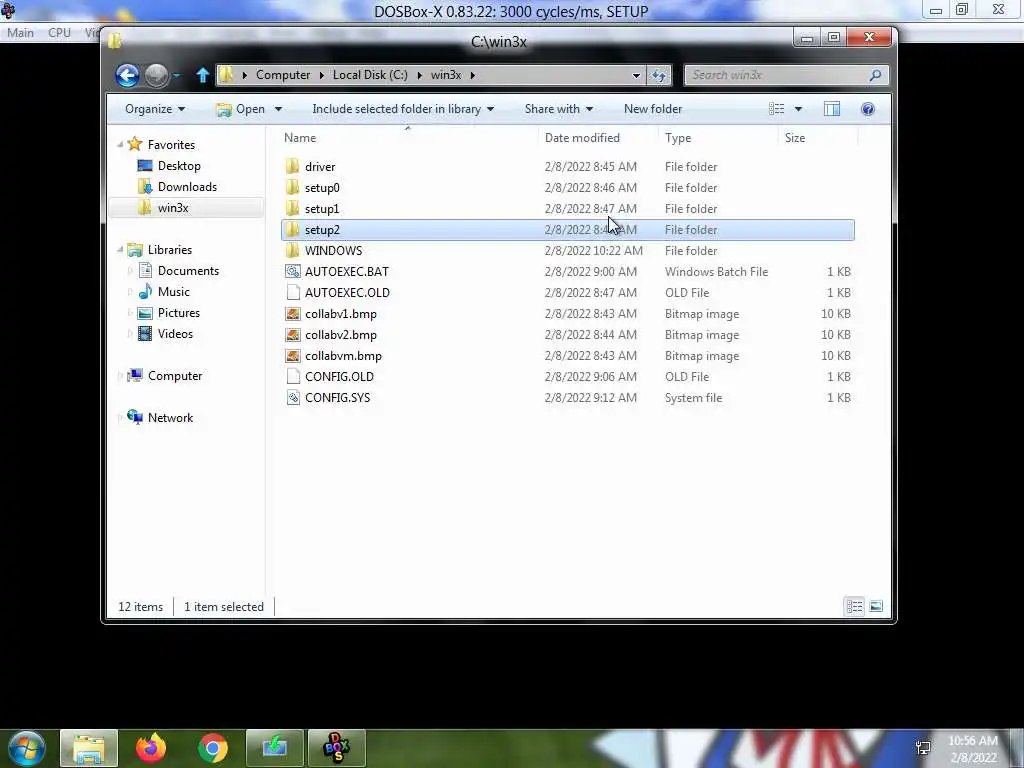
Task: Open the CPU menu in DOSBox-X
Action: click(x=59, y=33)
